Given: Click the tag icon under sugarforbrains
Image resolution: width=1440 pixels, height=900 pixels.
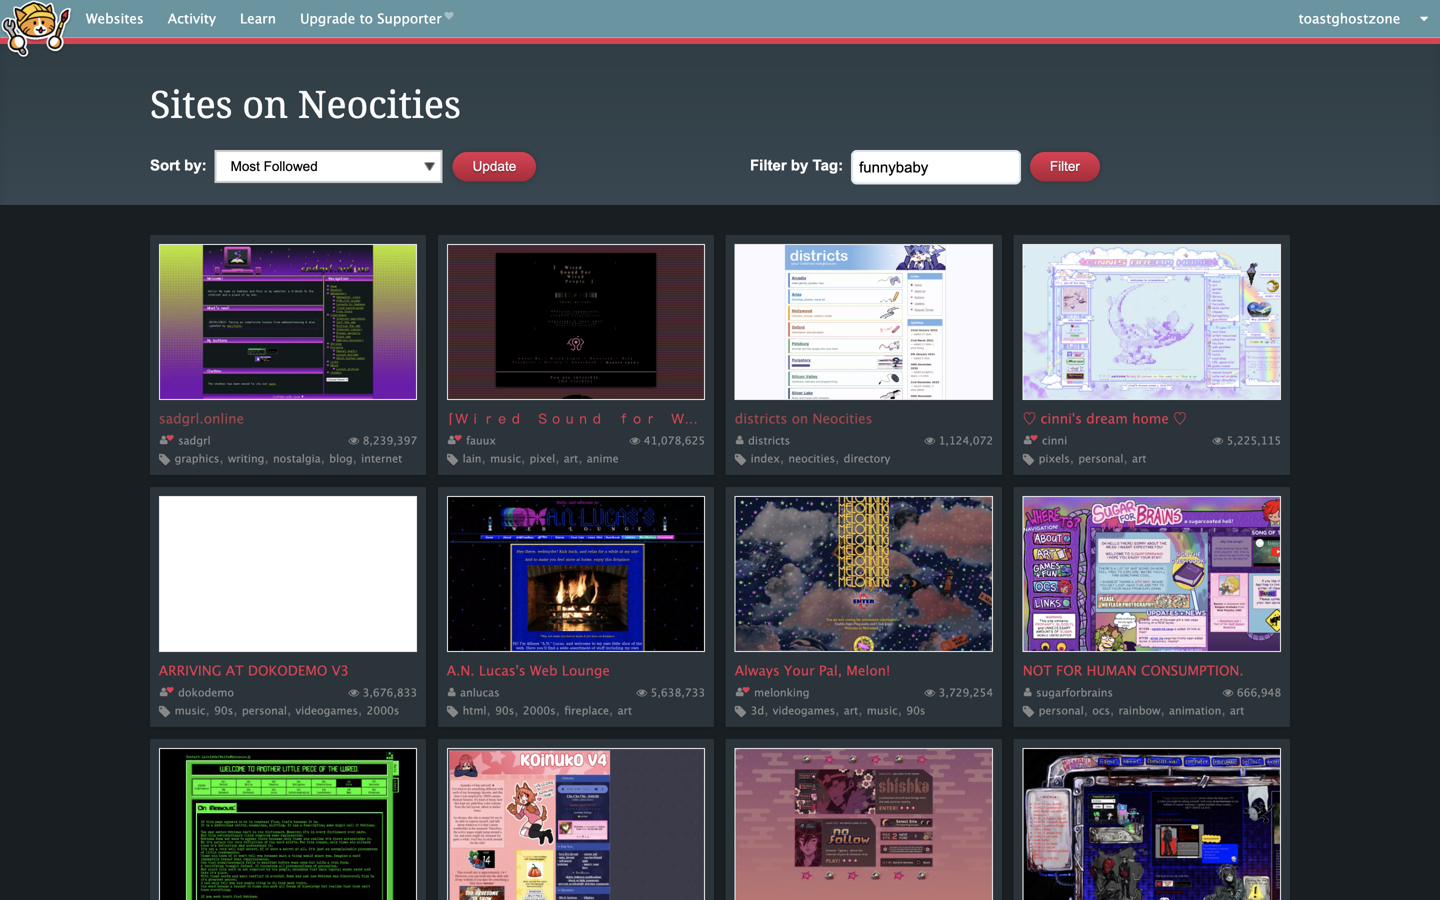Looking at the screenshot, I should (1028, 711).
